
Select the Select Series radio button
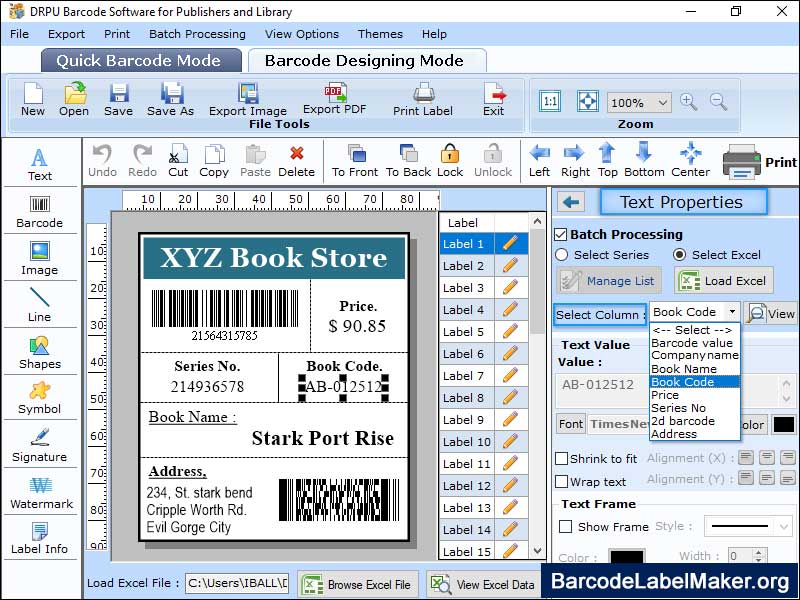pyautogui.click(x=562, y=255)
